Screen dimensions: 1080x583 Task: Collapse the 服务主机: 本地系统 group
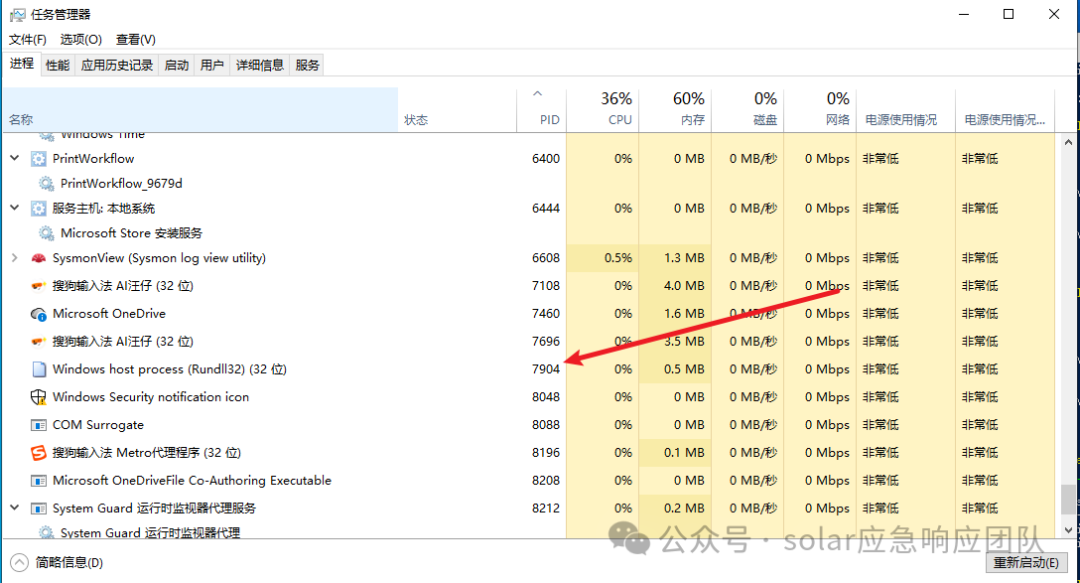pos(14,207)
